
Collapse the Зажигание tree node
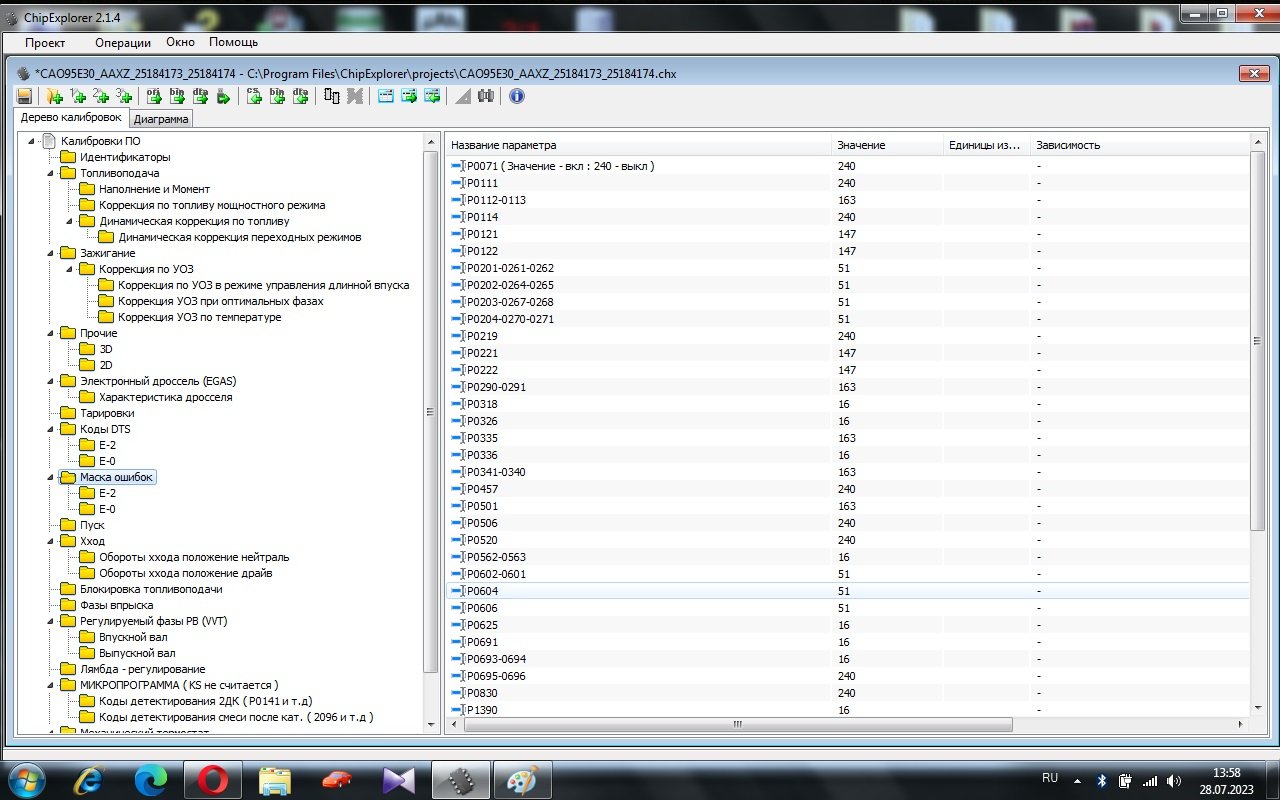[x=49, y=253]
